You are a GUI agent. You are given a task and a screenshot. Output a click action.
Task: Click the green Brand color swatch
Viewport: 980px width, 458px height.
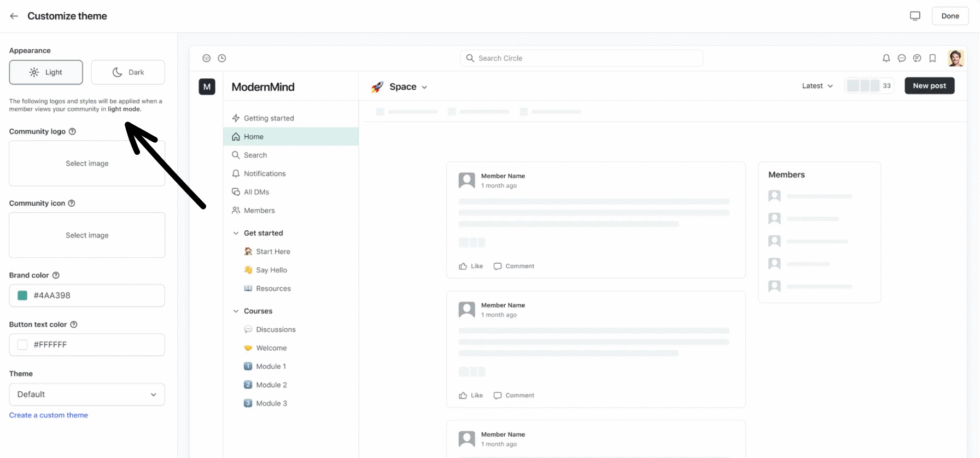pyautogui.click(x=23, y=296)
